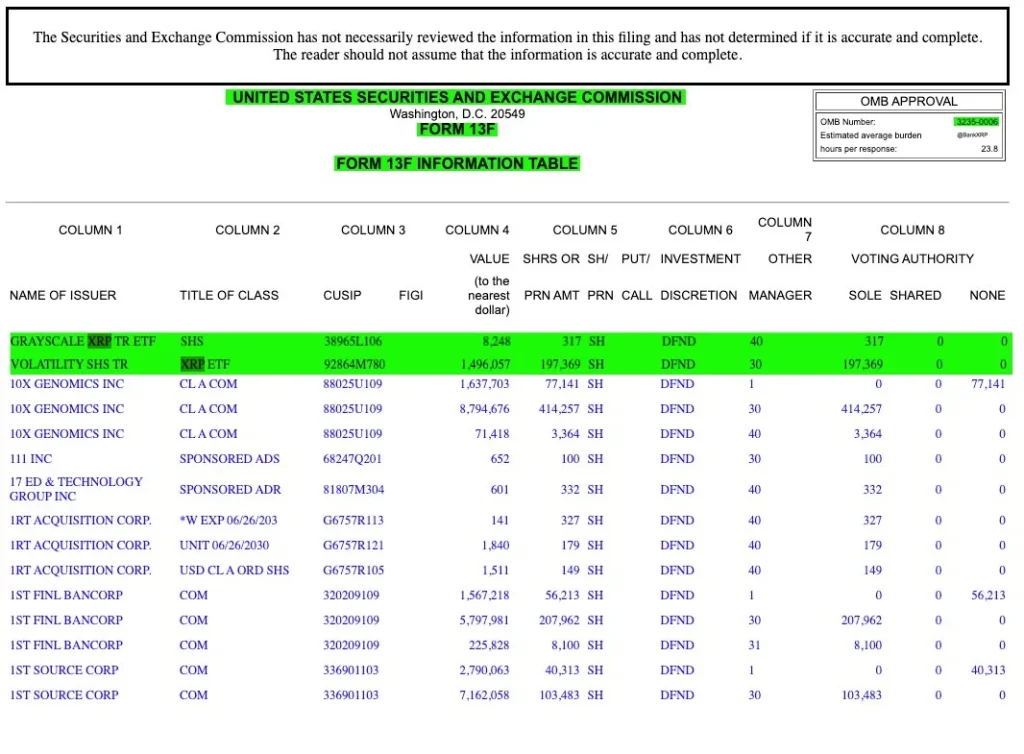Click the '*W EXP 06/26/203' class title
This screenshot has height=754, width=1024.
point(228,520)
